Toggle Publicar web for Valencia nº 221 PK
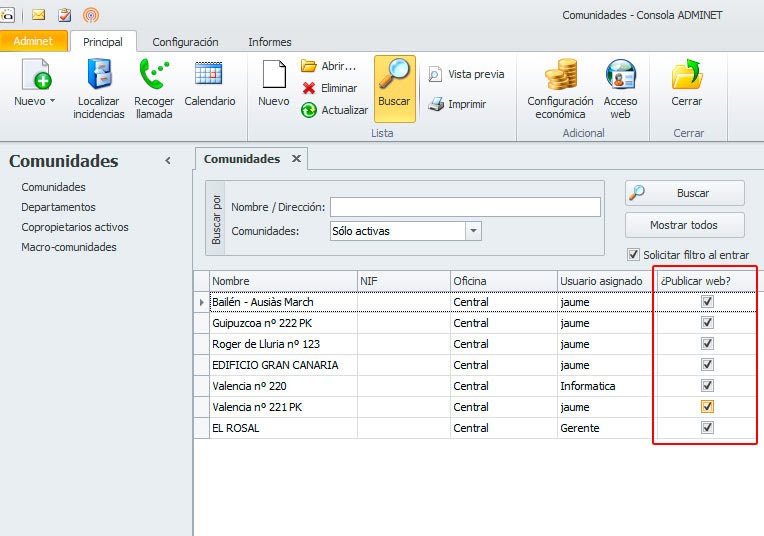Screen dimensions: 764x536 click(707, 407)
